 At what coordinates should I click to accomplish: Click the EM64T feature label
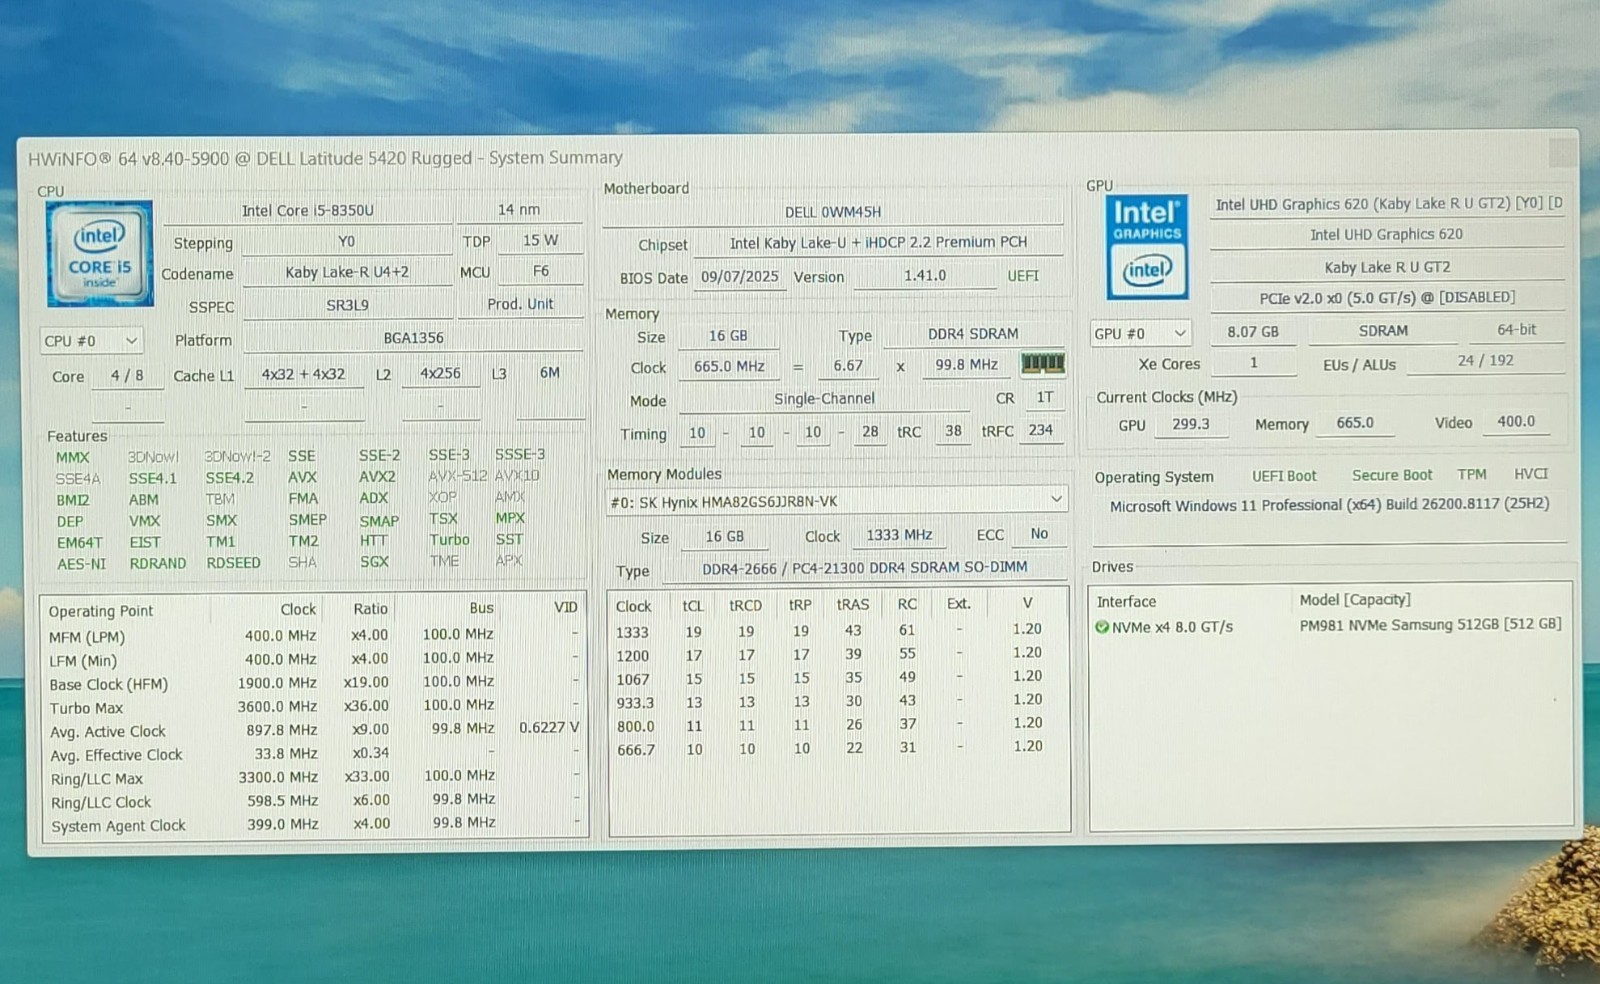click(80, 543)
